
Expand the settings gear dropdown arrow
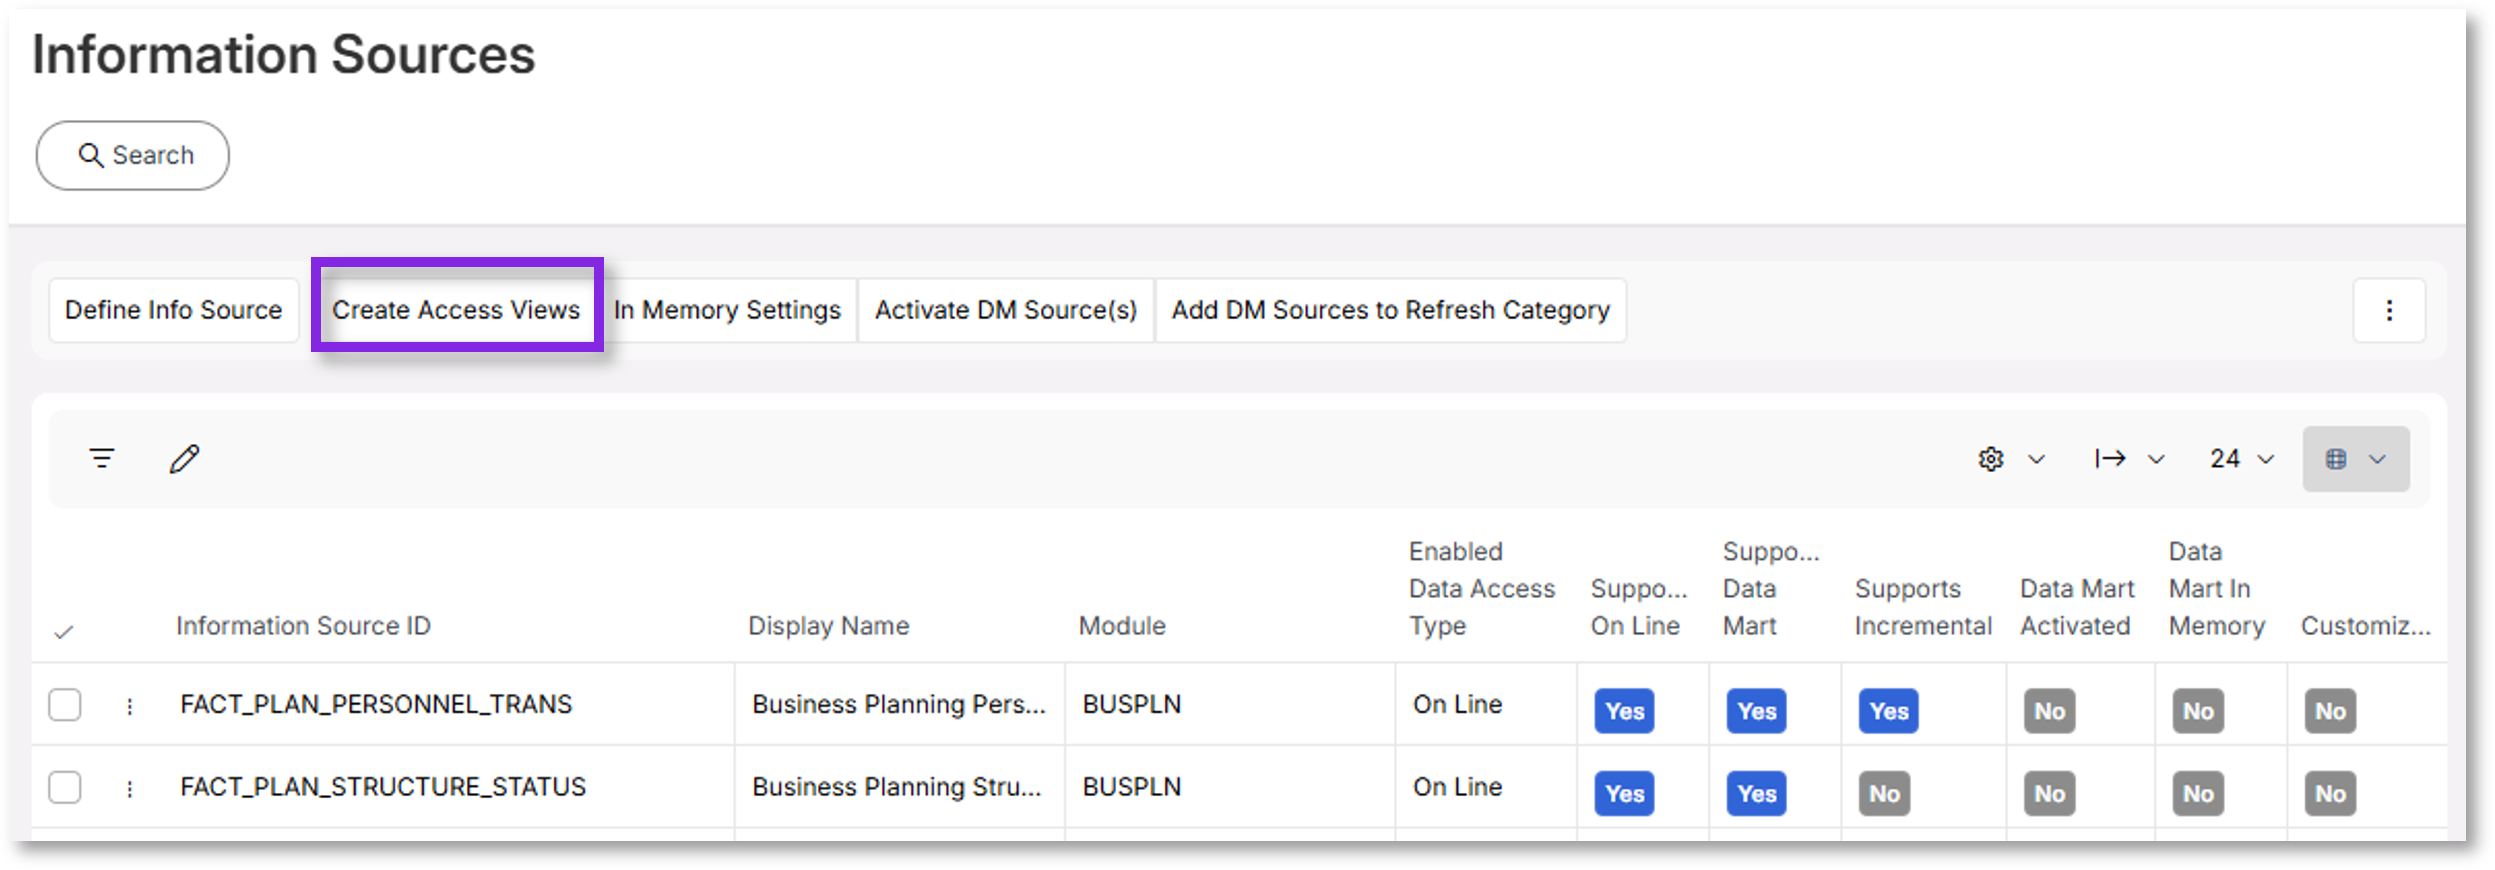click(x=2036, y=459)
